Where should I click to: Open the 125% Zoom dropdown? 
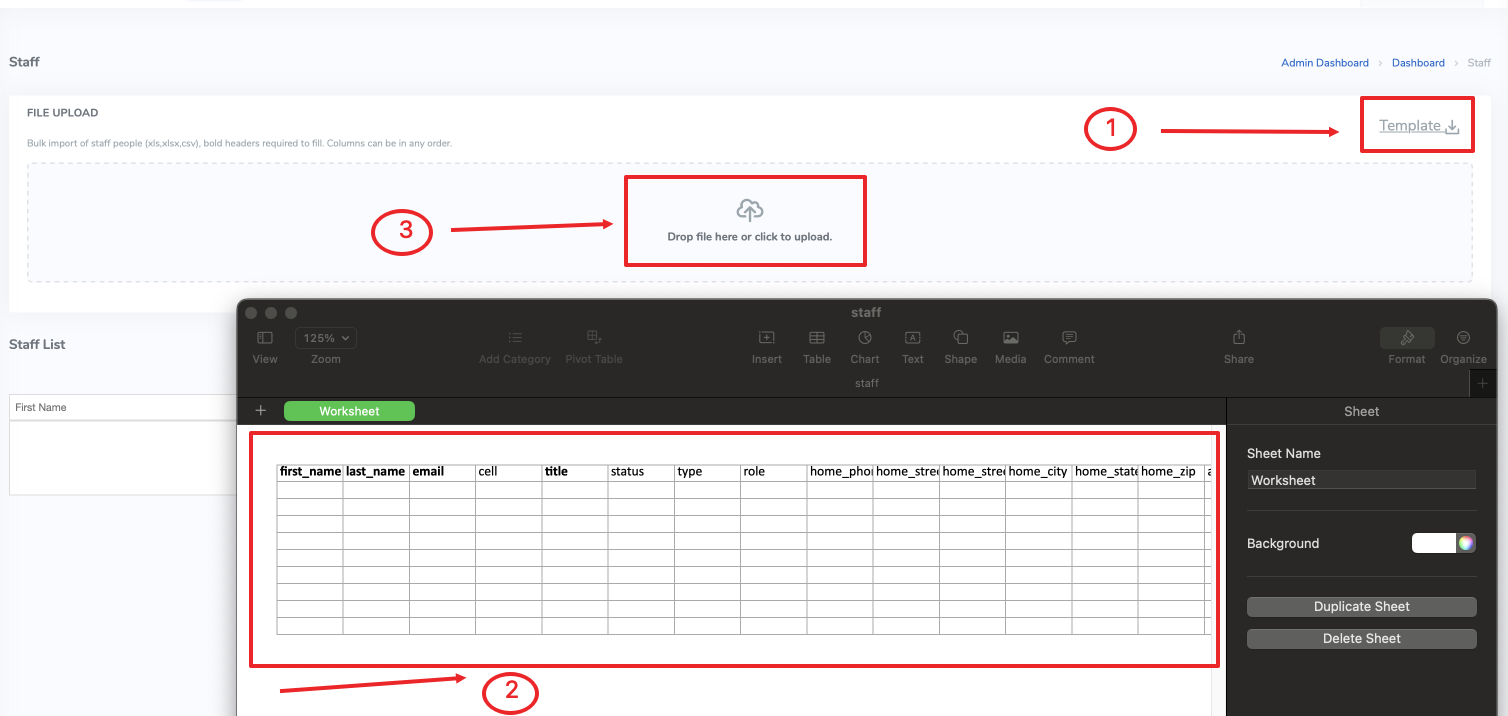[x=326, y=338]
